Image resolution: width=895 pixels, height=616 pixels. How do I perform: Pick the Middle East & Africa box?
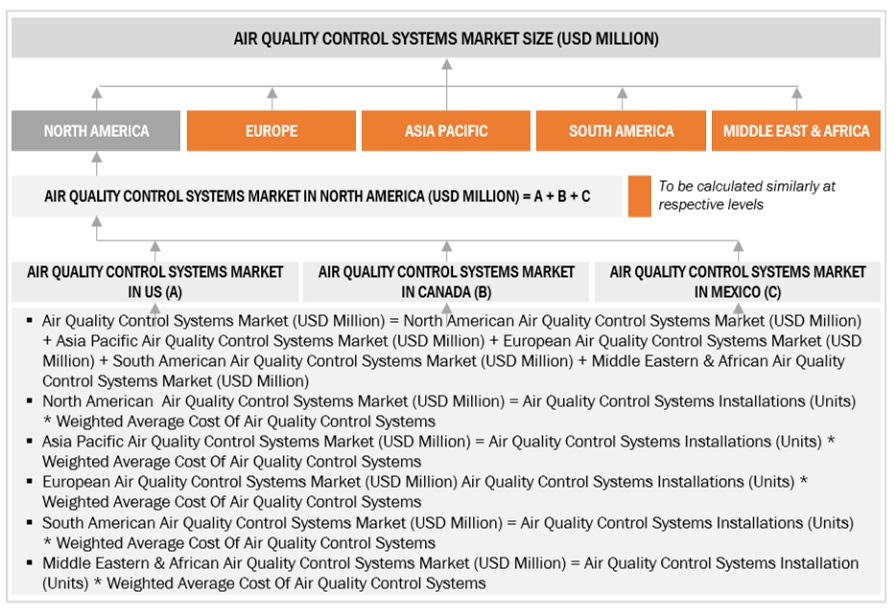pos(796,131)
